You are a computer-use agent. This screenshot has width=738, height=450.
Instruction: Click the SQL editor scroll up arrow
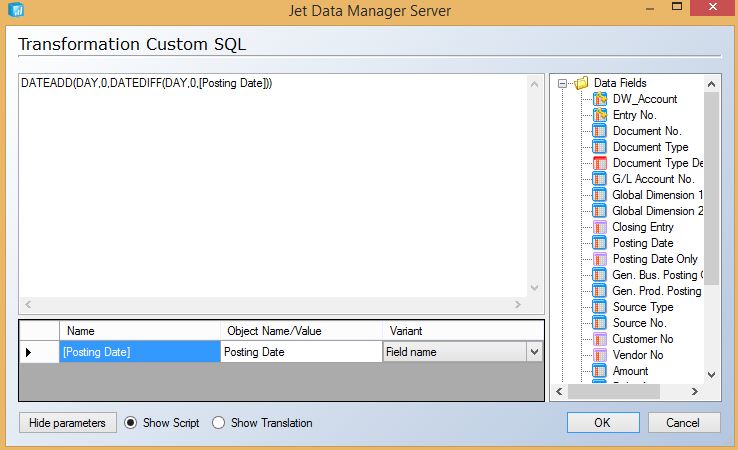[534, 84]
